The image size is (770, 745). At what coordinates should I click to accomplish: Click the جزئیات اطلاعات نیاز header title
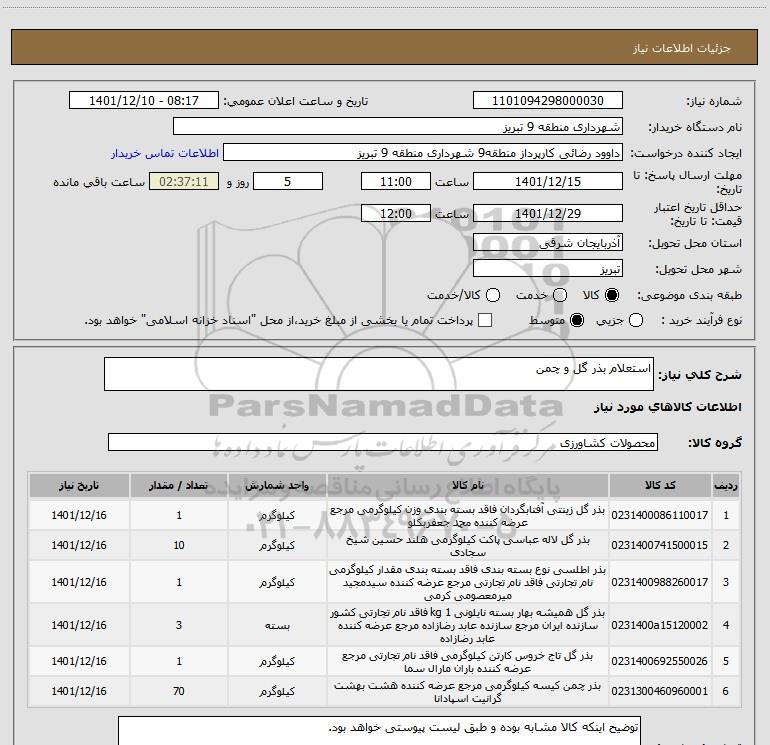click(x=682, y=48)
